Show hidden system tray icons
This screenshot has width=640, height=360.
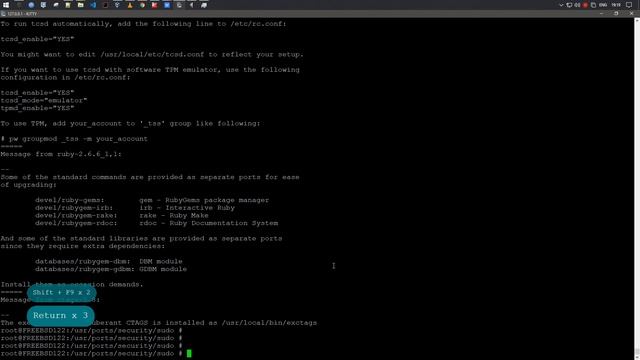coord(561,5)
